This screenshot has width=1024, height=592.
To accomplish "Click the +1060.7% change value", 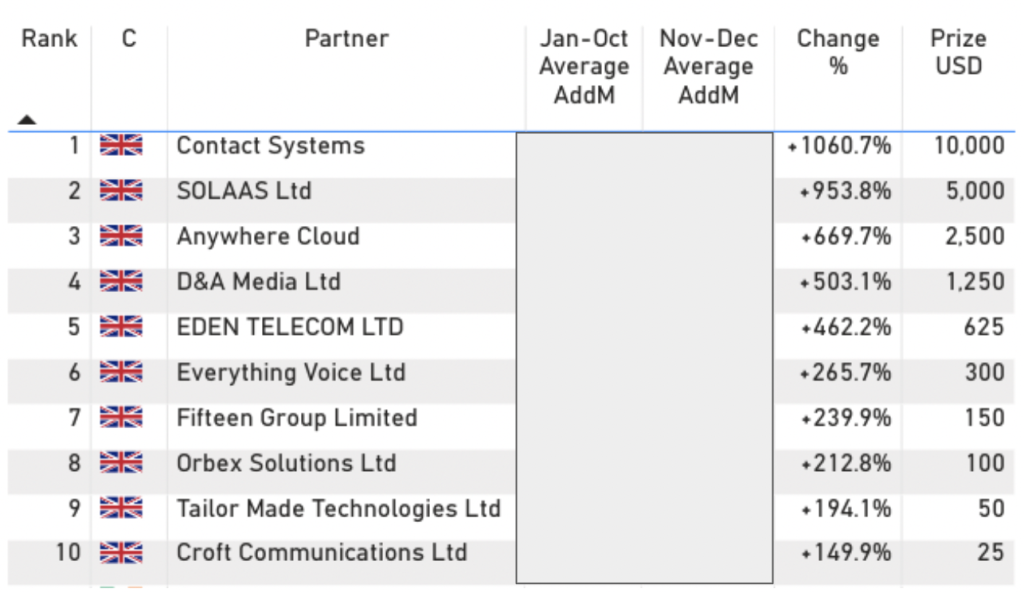I will coord(840,146).
